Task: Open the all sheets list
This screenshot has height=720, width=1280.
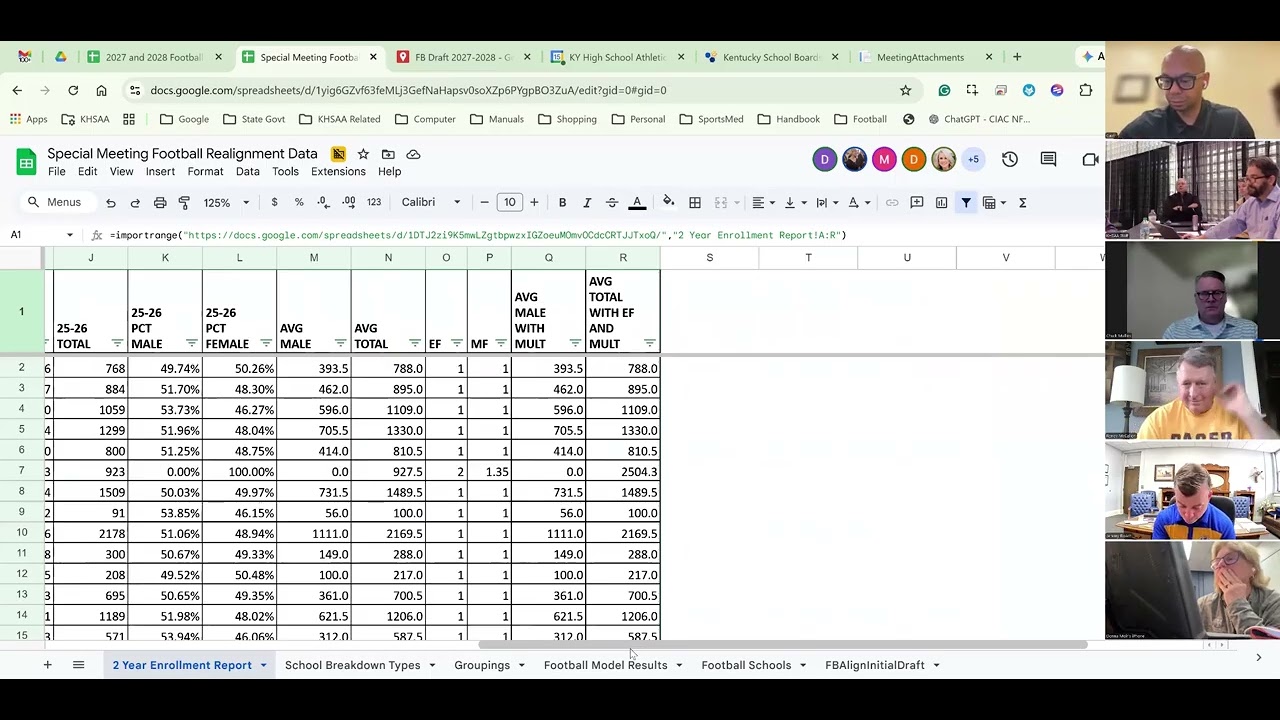Action: [x=78, y=665]
